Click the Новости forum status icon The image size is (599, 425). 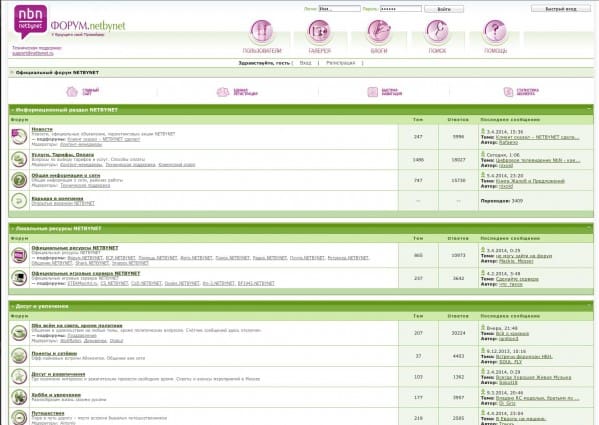(19, 136)
